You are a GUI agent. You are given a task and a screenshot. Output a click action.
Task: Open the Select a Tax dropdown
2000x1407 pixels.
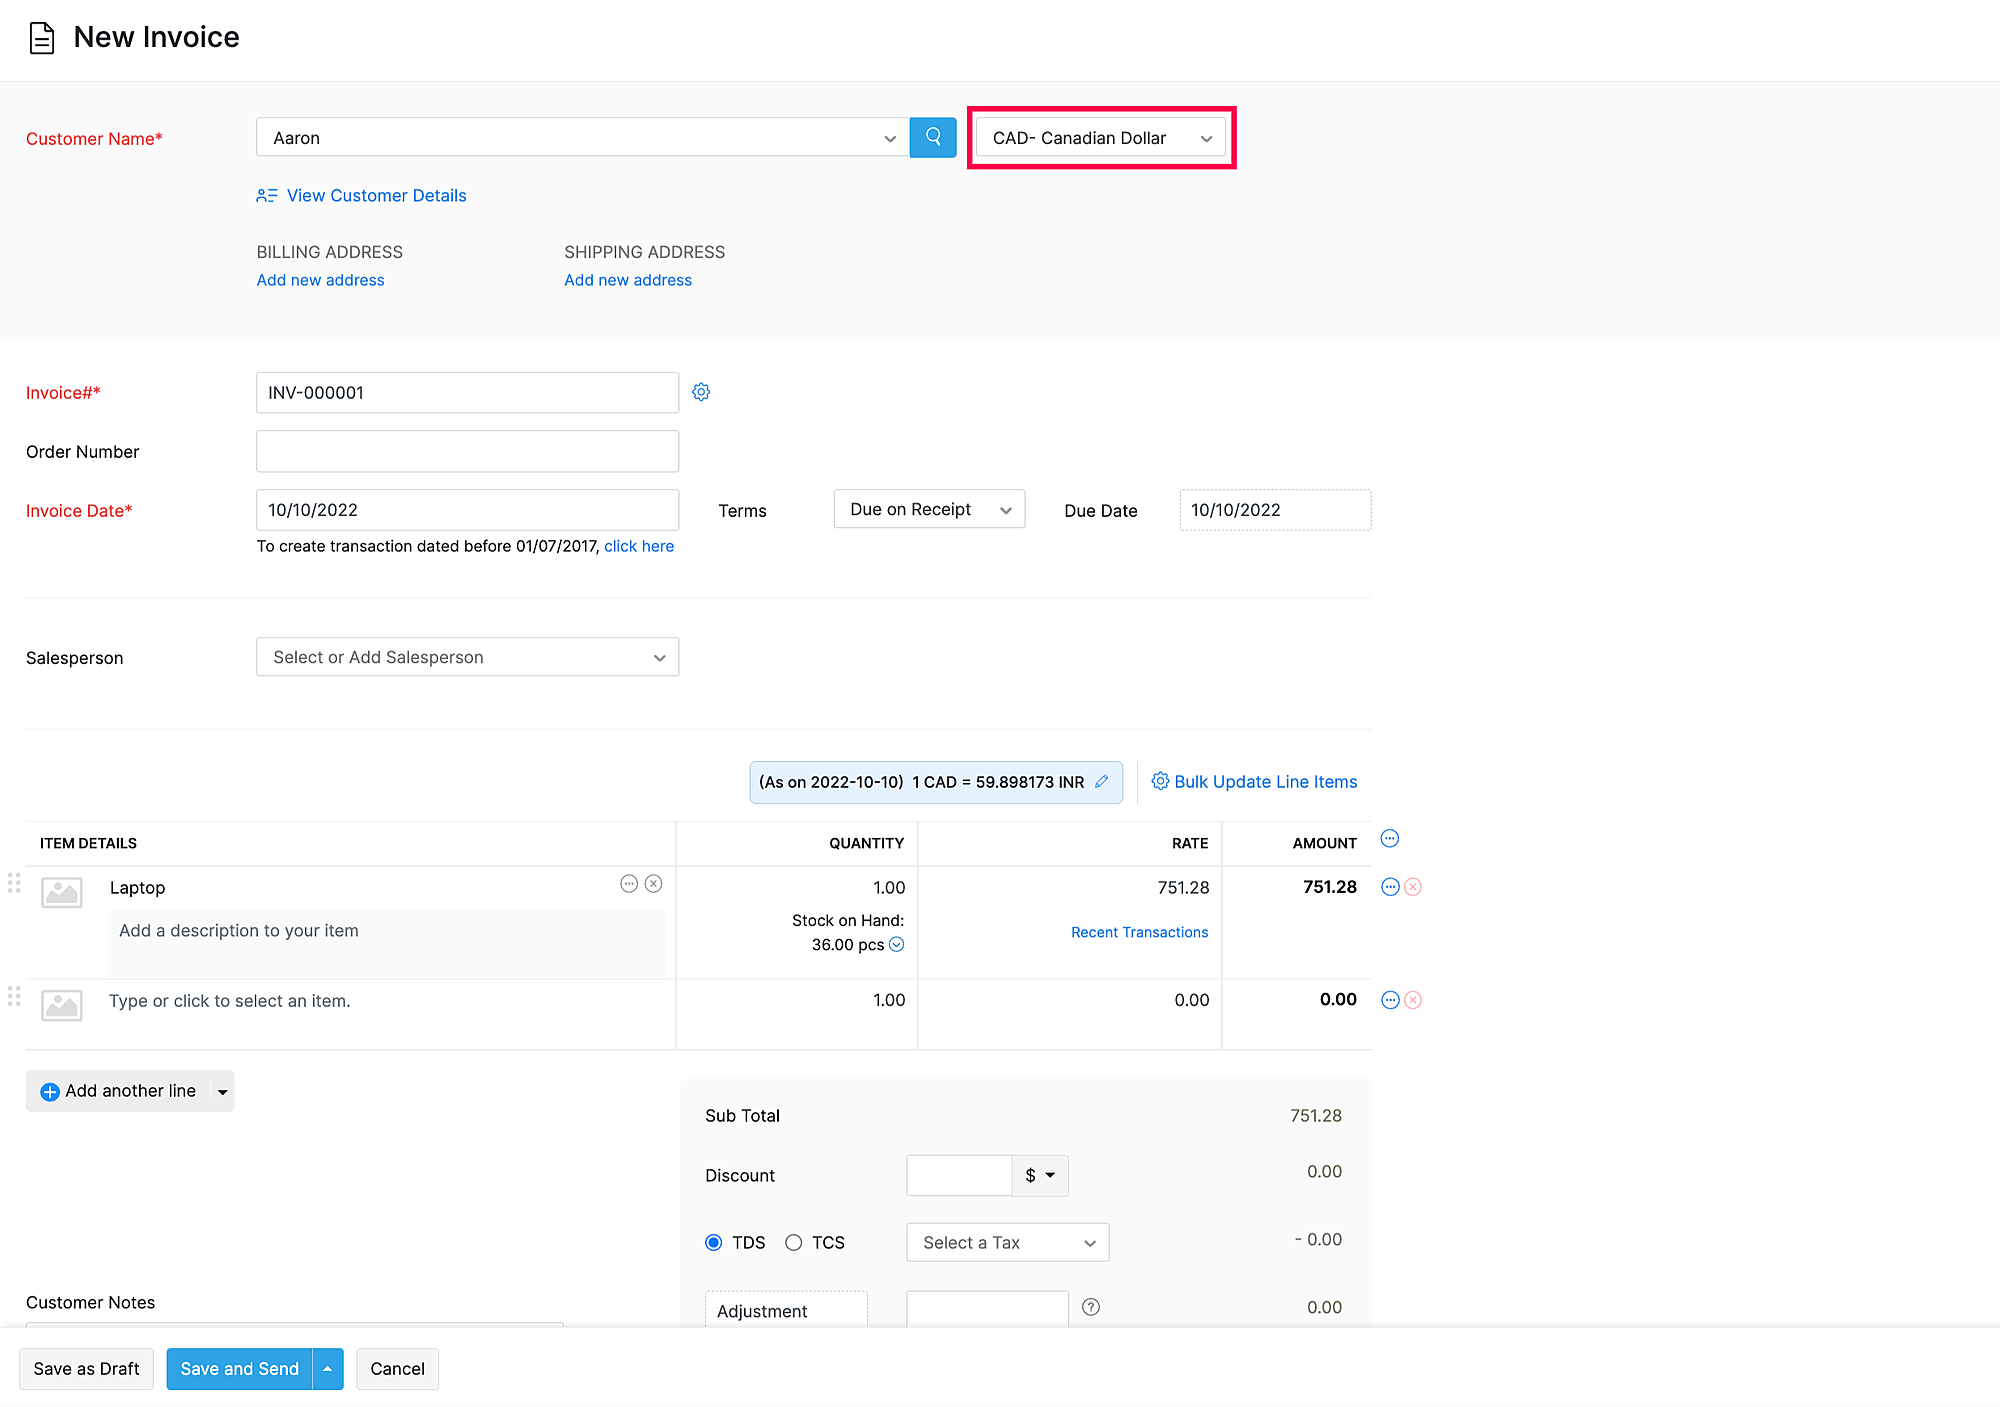(x=1007, y=1243)
